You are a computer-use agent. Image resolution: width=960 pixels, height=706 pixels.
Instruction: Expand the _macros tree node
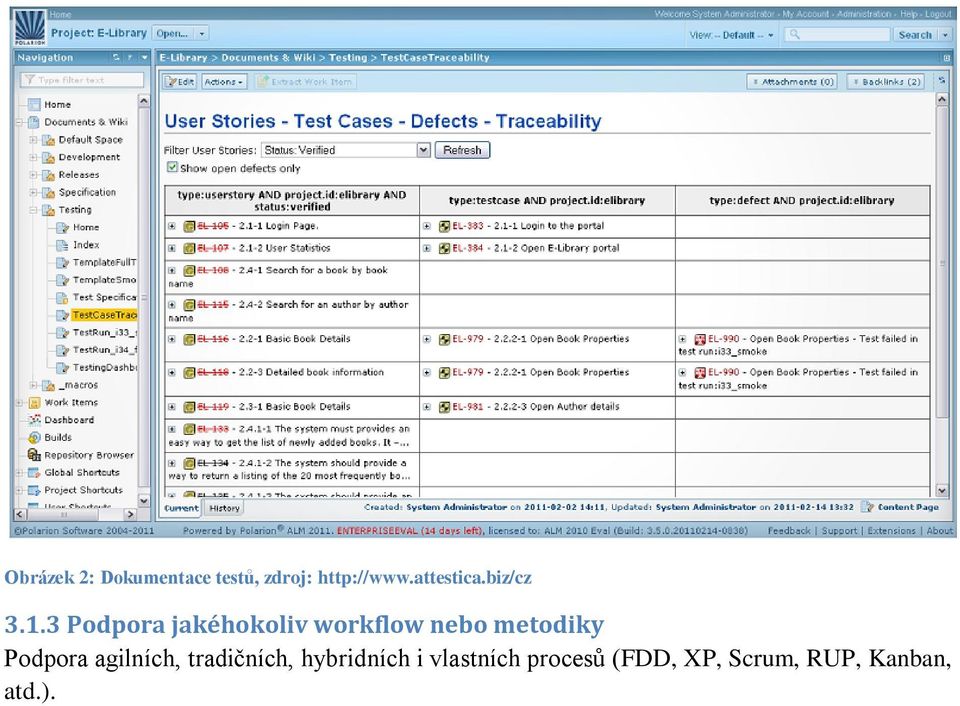click(33, 385)
